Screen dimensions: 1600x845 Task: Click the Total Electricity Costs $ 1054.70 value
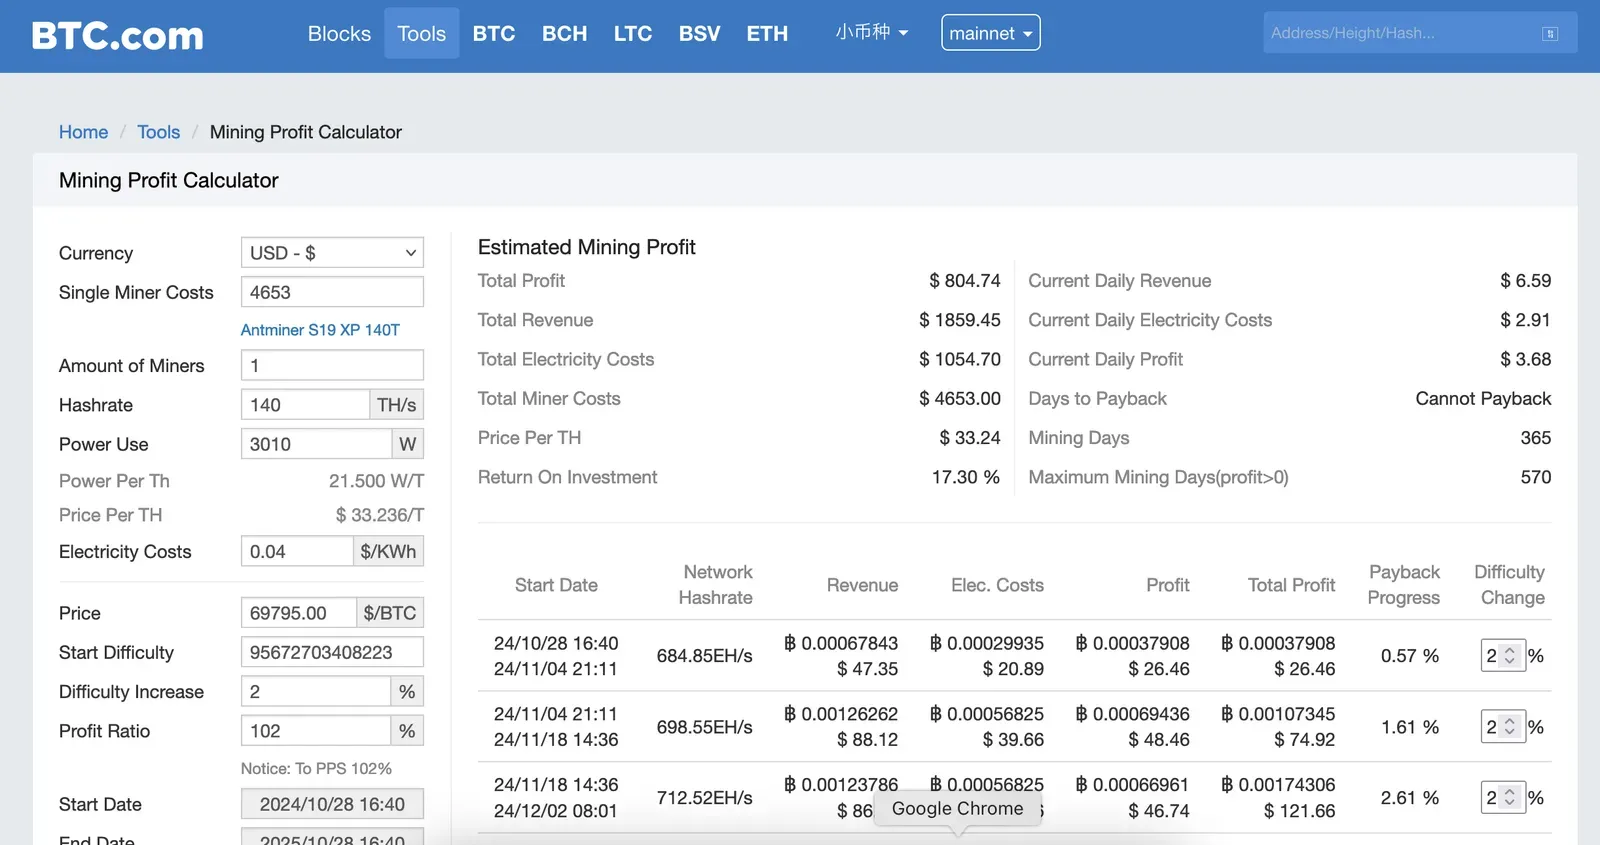pyautogui.click(x=960, y=359)
